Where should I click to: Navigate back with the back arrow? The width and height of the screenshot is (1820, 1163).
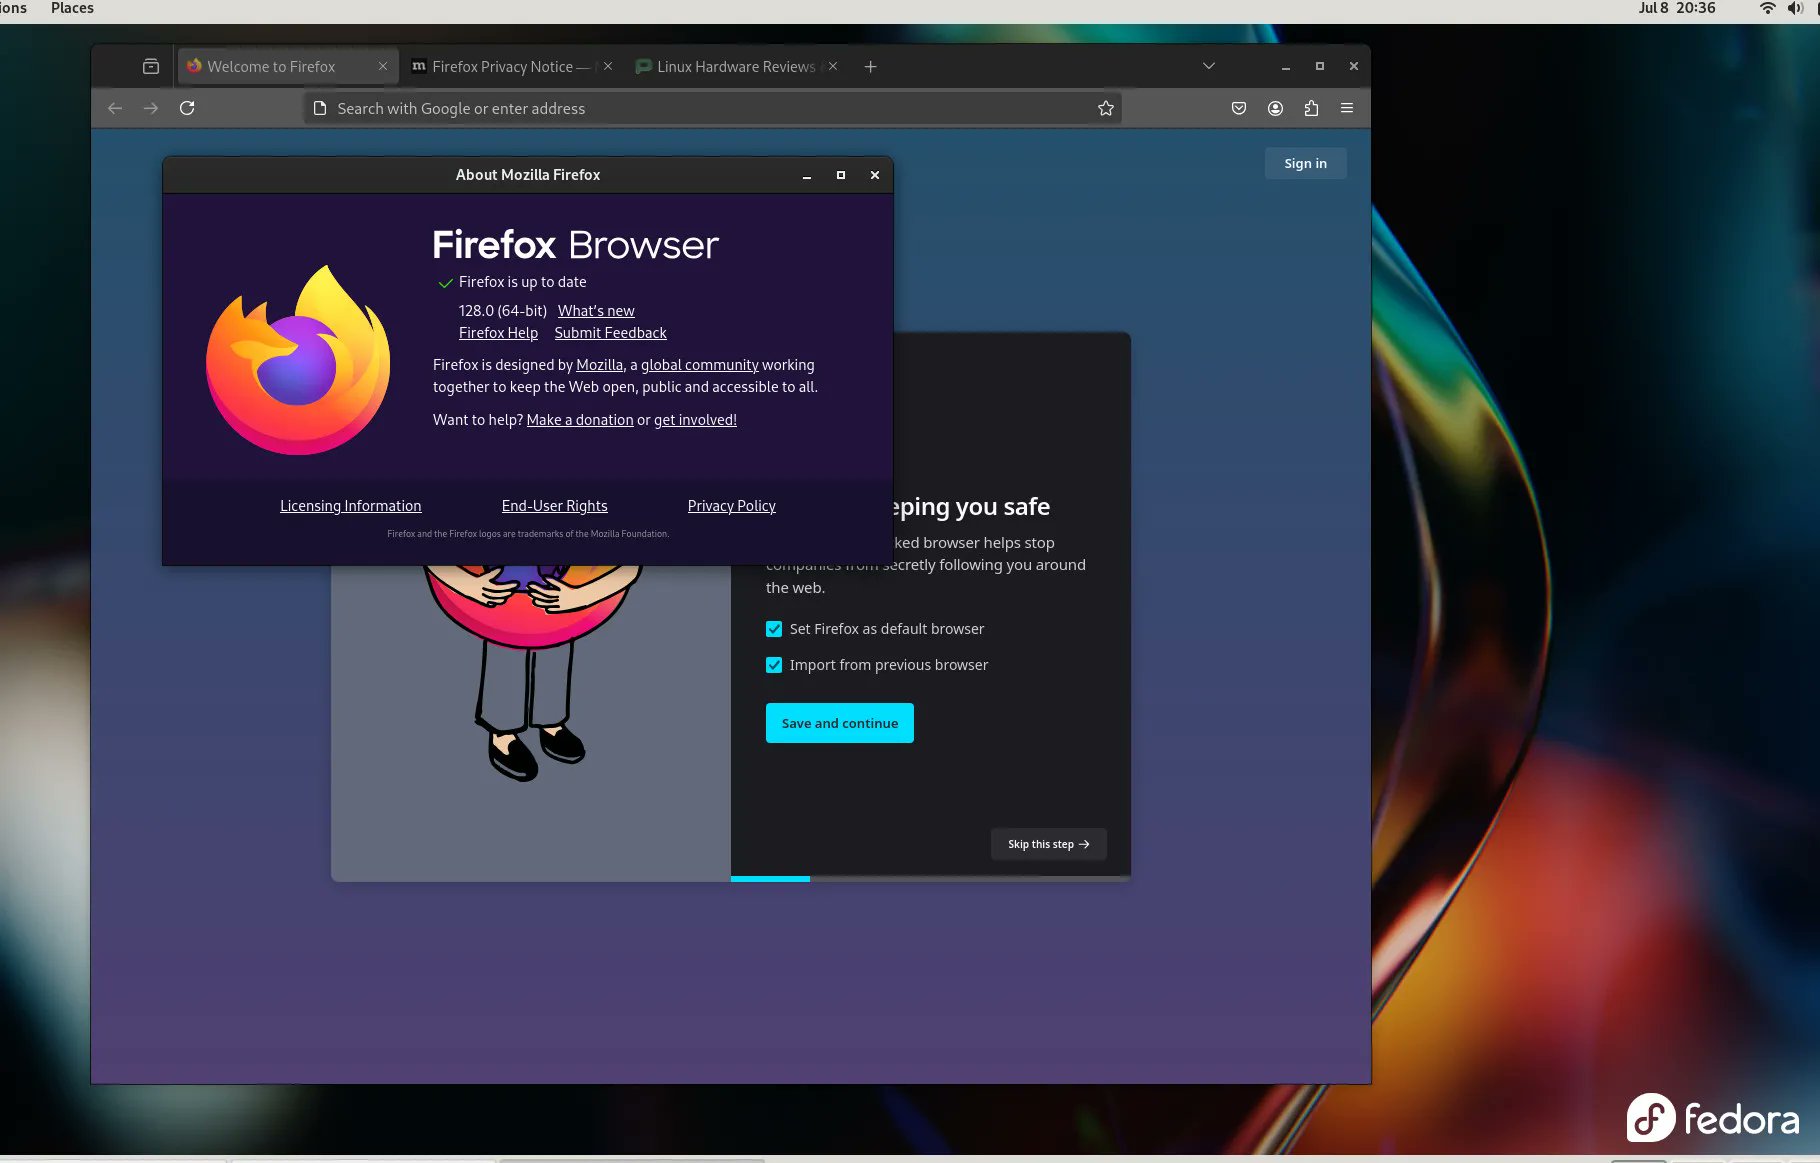[x=115, y=108]
